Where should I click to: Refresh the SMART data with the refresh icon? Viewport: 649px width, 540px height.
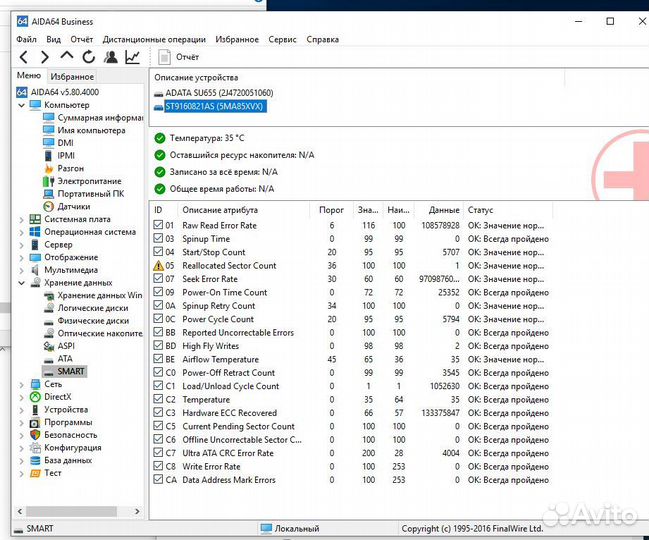(x=89, y=57)
